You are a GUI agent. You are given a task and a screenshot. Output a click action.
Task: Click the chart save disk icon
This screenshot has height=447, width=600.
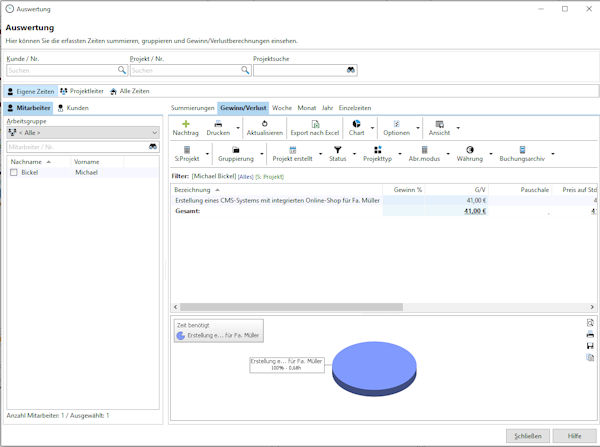point(590,346)
